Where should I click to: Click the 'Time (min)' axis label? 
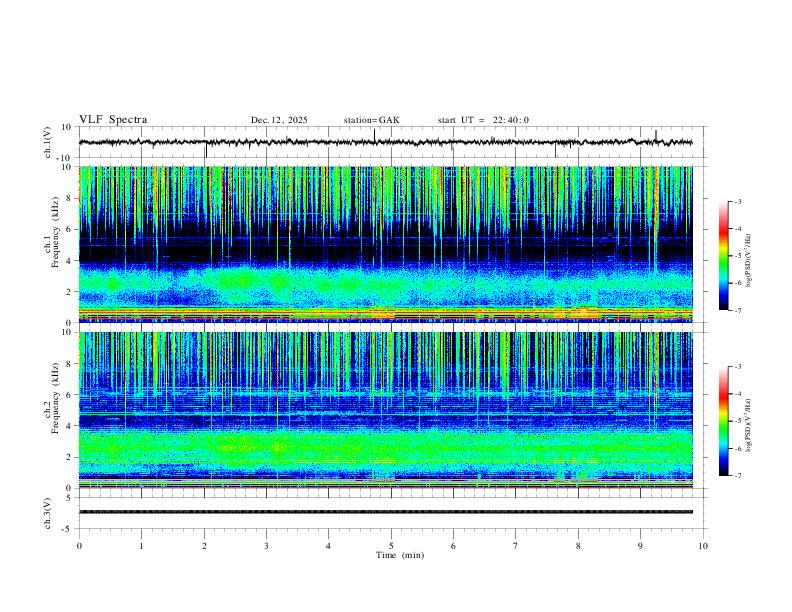coord(400,555)
